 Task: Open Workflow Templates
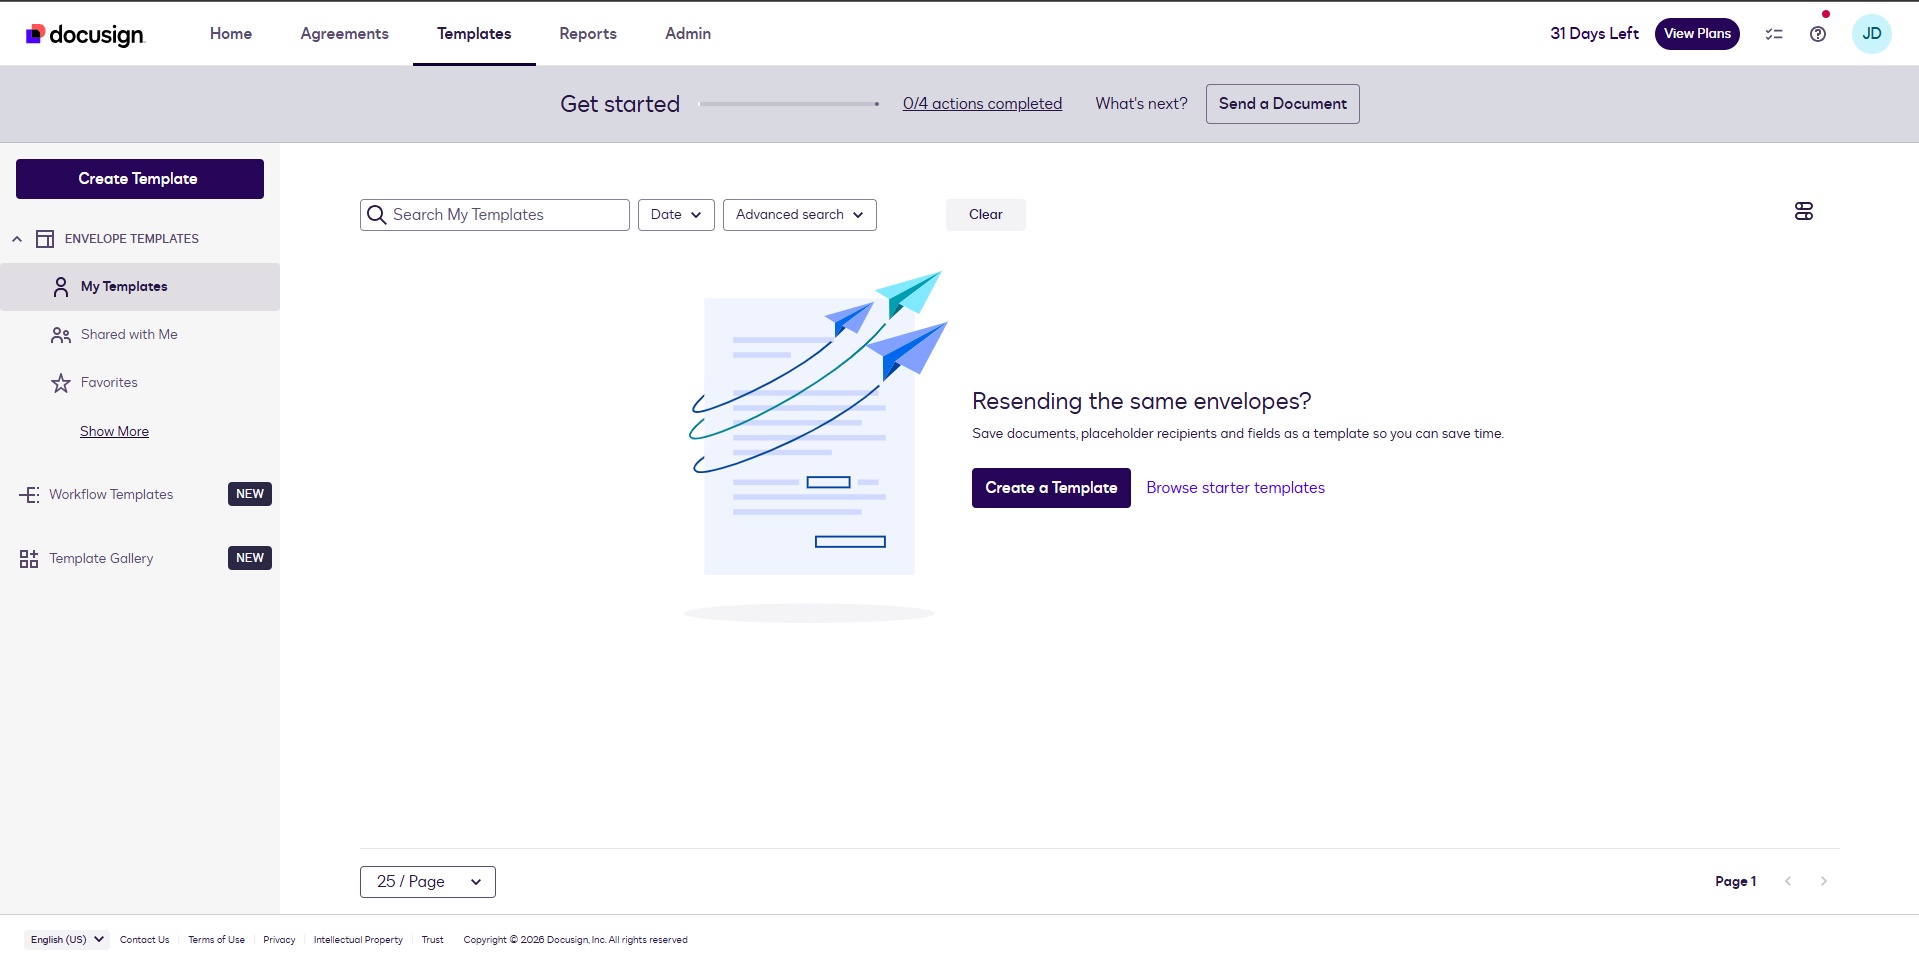111,495
